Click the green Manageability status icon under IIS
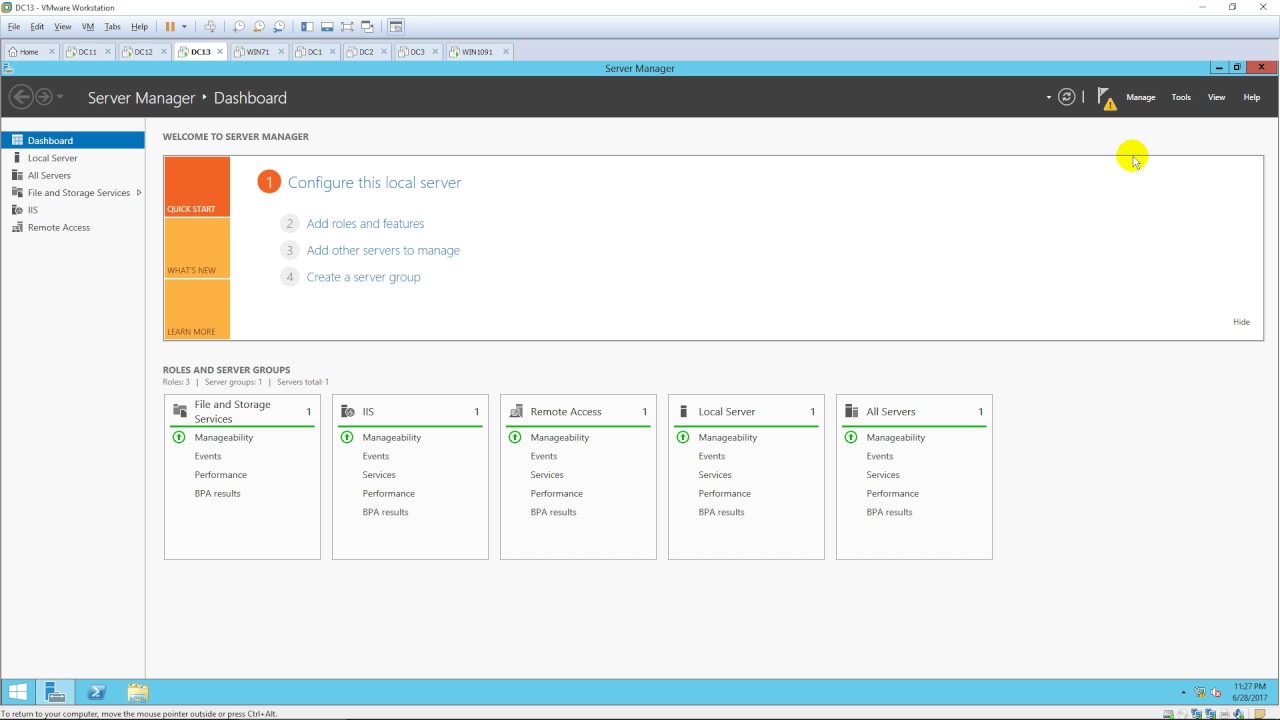 pos(347,437)
